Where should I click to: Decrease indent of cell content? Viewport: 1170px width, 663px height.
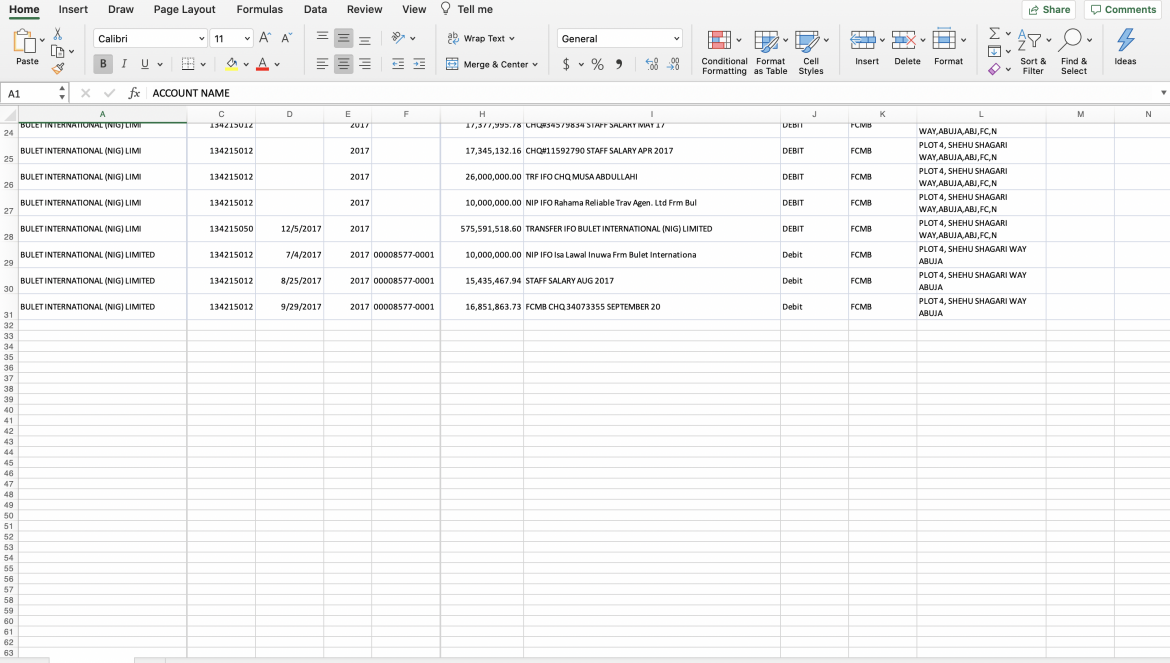point(398,64)
